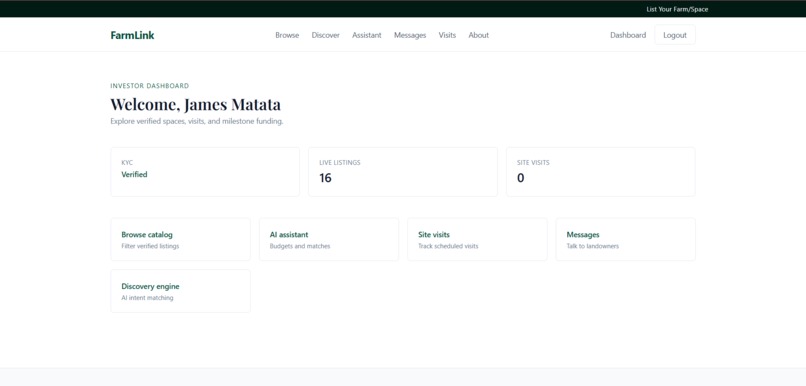Click List Your Farm/Space in top banner
Screen dimensions: 806x386
coord(677,9)
